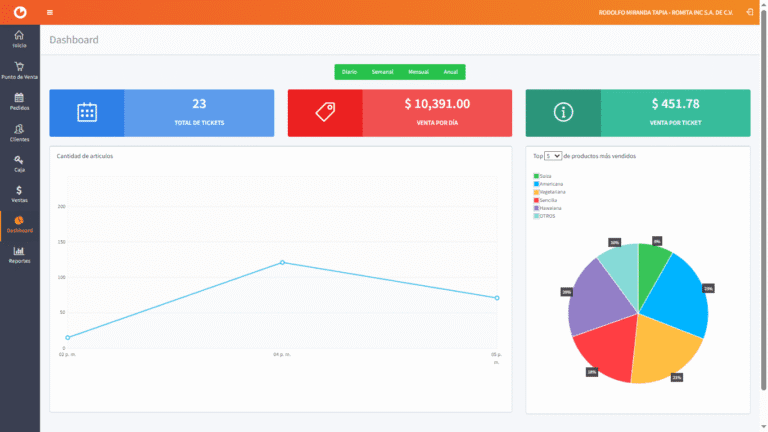Open the Clientes sidebar icon
The width and height of the screenshot is (768, 432).
[x=19, y=129]
